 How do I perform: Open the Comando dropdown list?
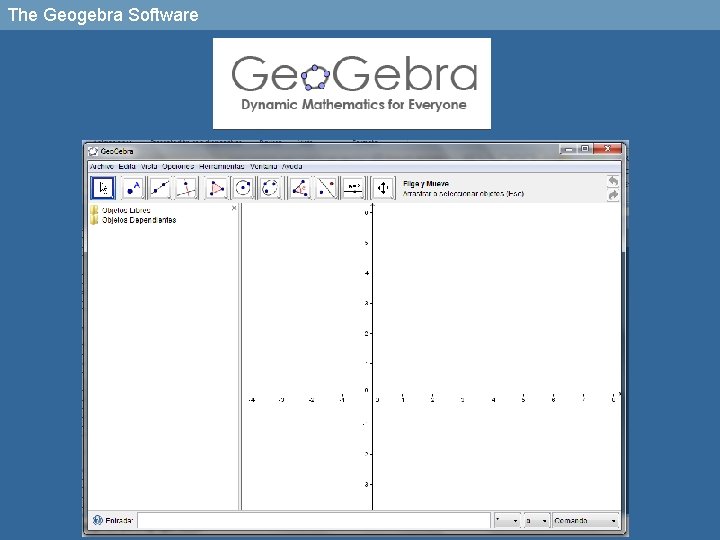[x=585, y=521]
